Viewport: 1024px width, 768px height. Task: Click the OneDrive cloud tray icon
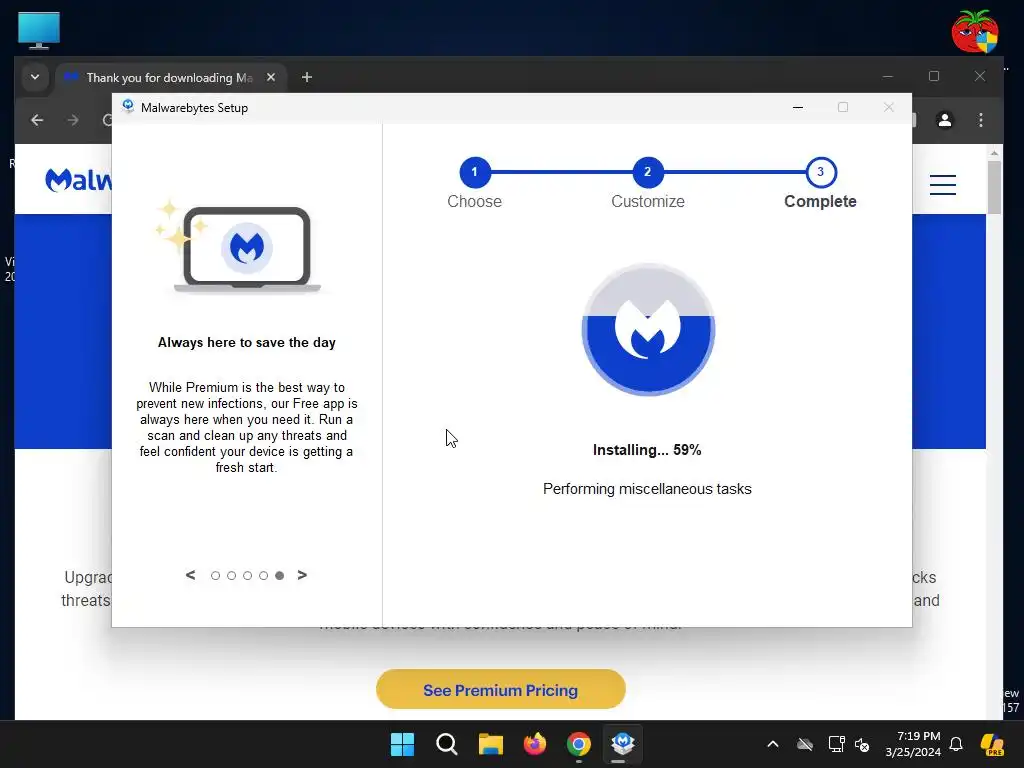(805, 744)
